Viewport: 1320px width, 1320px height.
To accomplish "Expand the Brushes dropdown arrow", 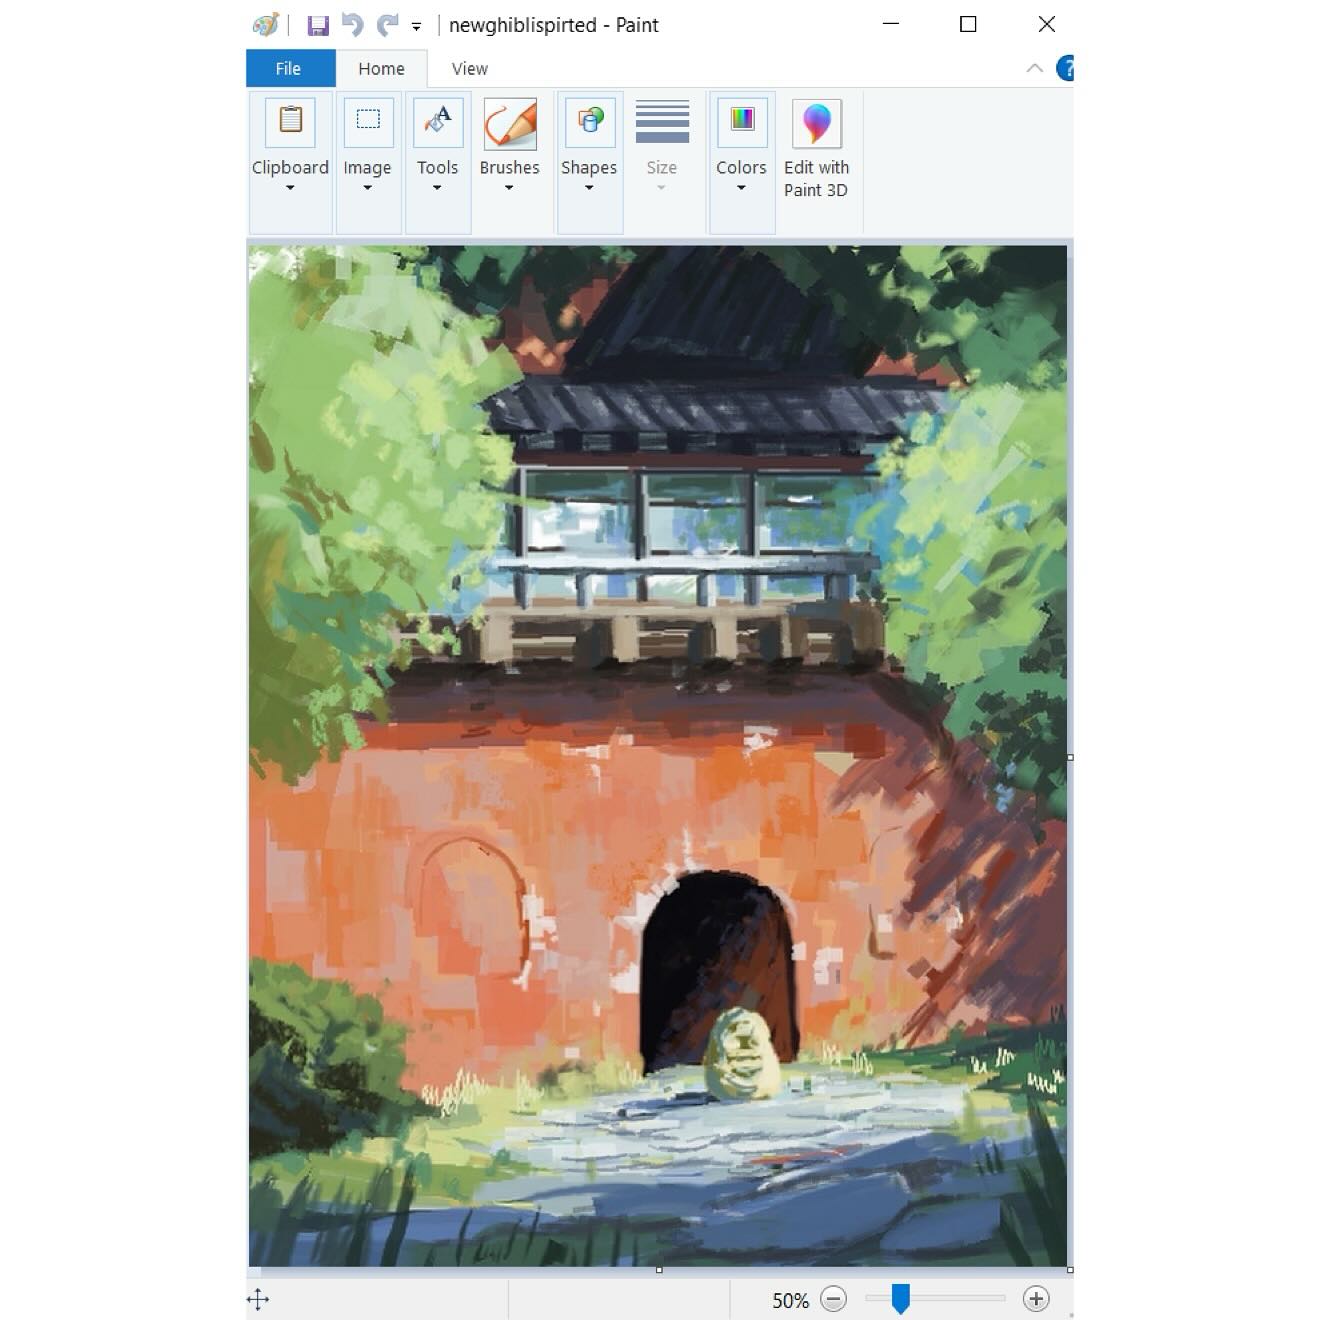I will click(509, 188).
